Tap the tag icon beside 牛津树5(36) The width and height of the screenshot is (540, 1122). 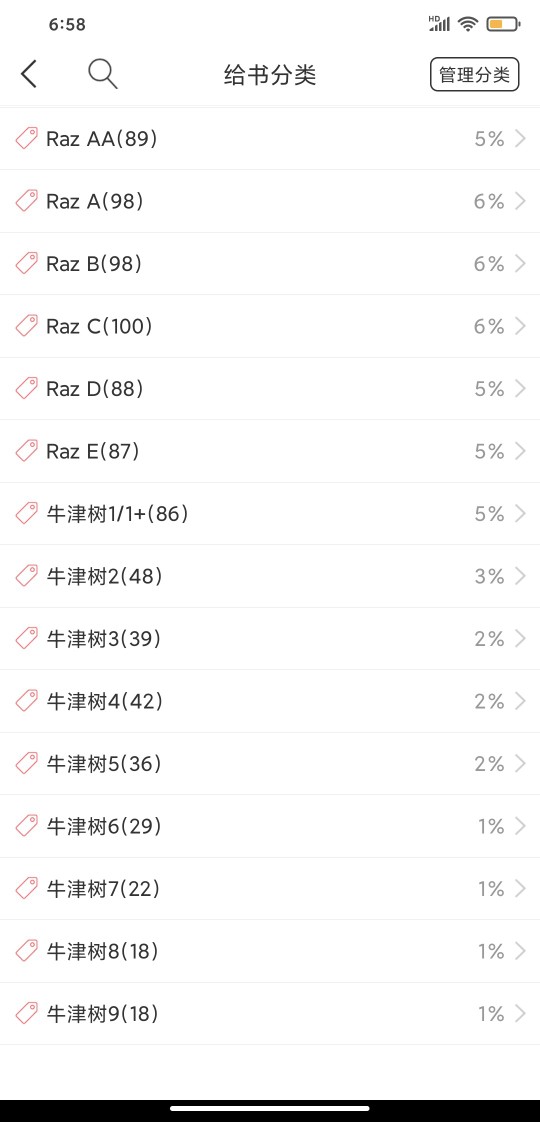[26, 764]
